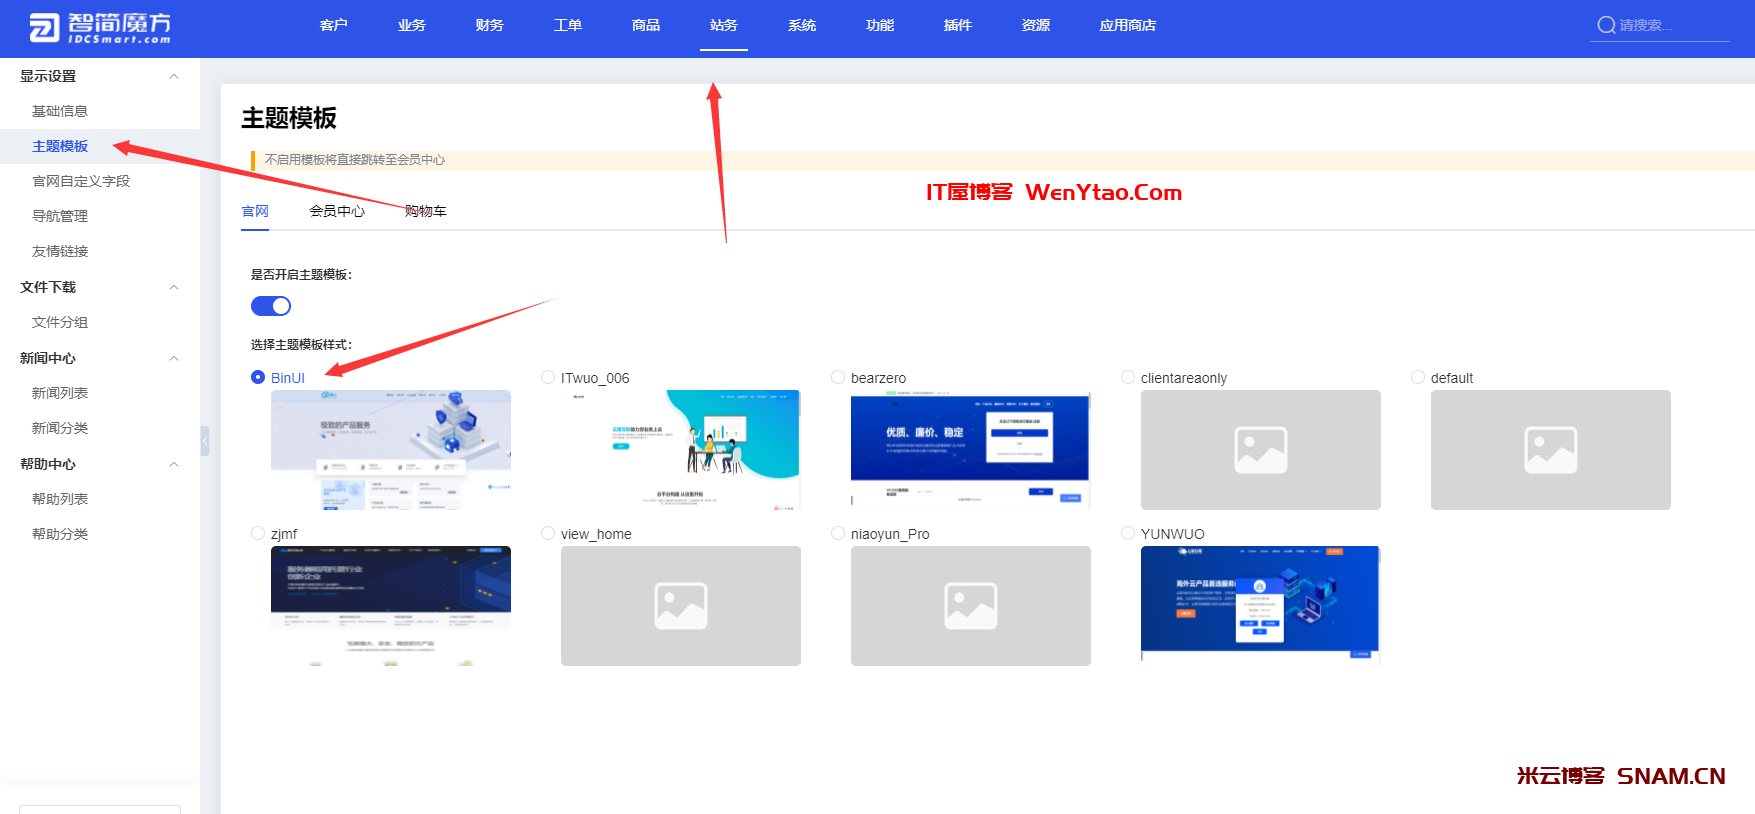This screenshot has width=1755, height=814.
Task: Open the YUNWUO theme preview thumbnail
Action: [x=1260, y=604]
